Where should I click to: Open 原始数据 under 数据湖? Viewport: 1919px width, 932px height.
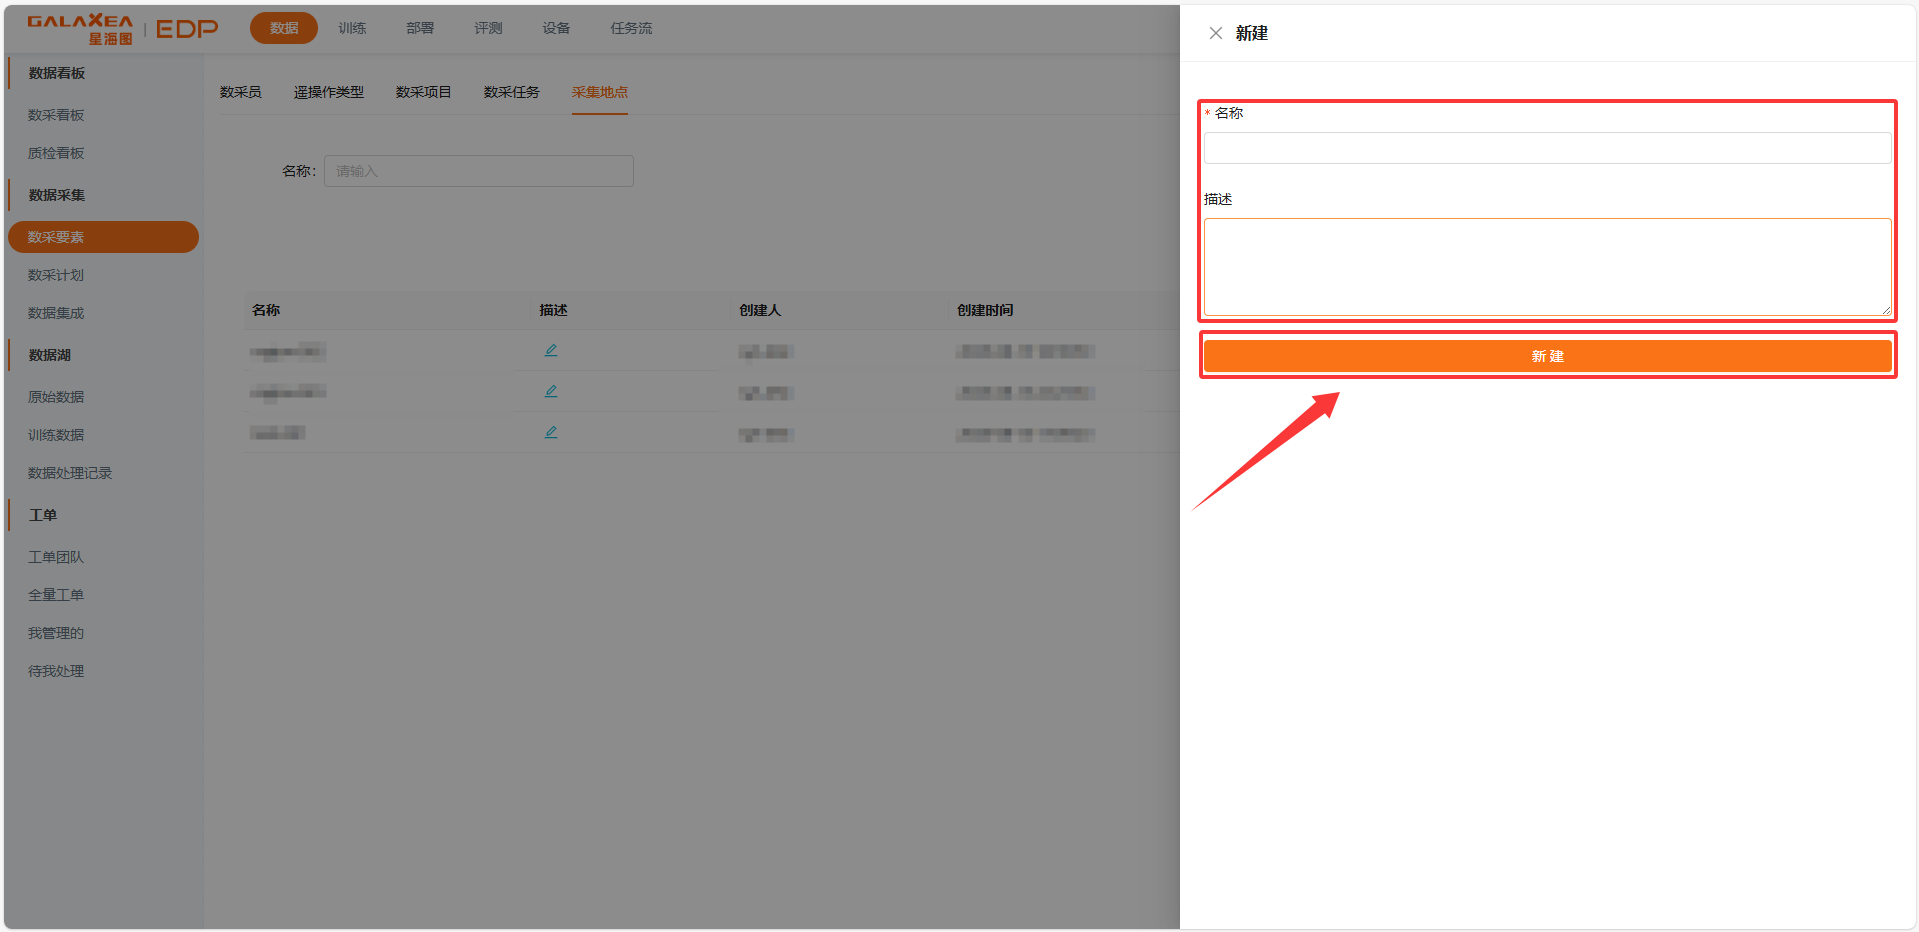coord(56,397)
